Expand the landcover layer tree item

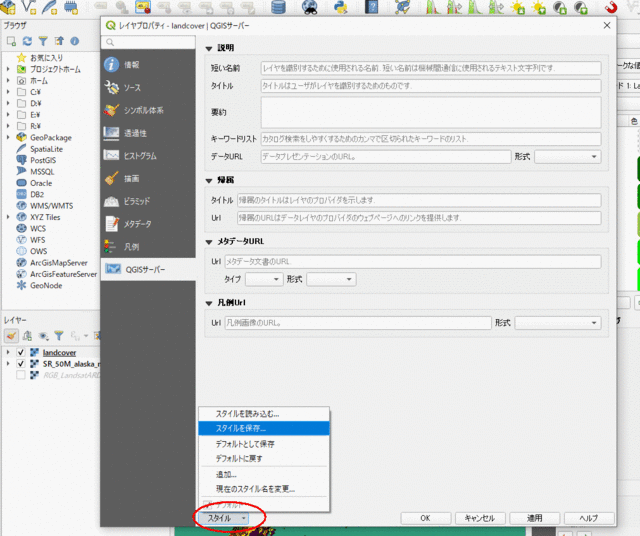pos(8,352)
